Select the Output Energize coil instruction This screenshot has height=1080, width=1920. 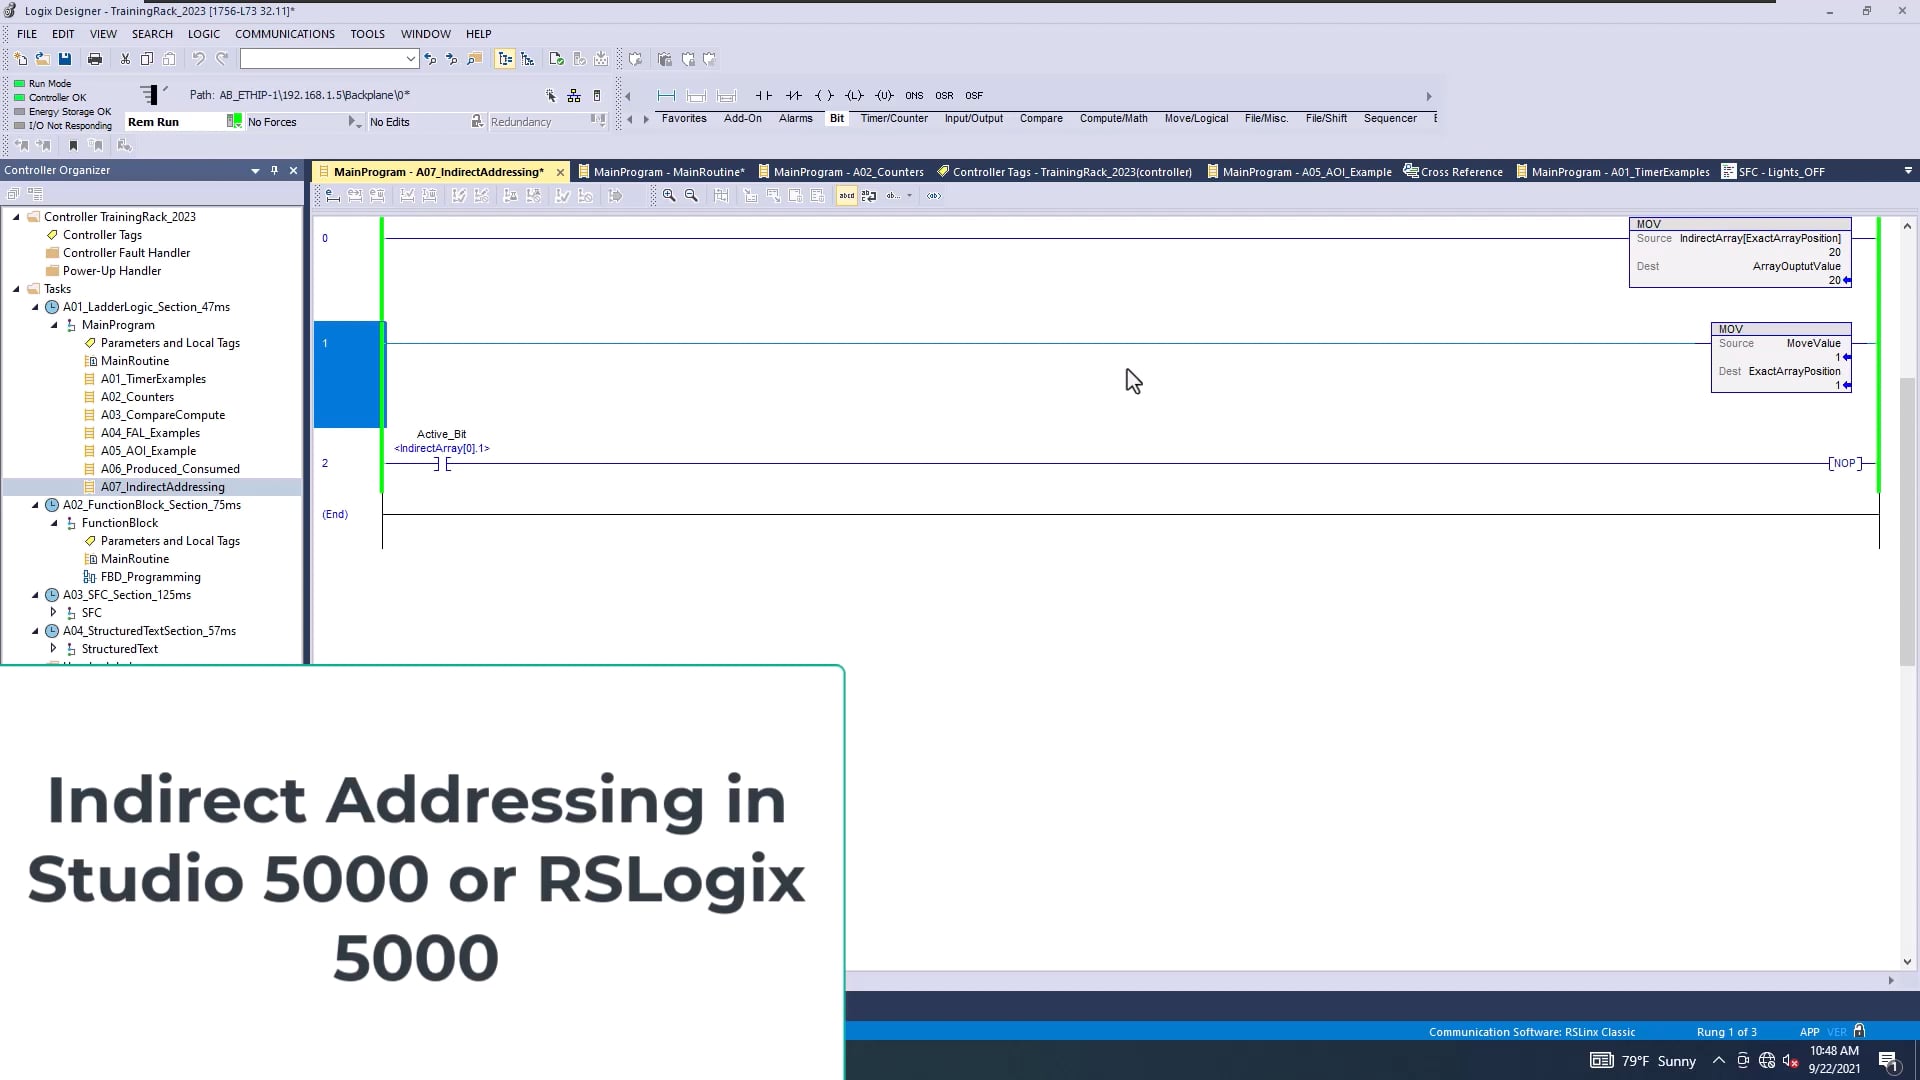826,95
